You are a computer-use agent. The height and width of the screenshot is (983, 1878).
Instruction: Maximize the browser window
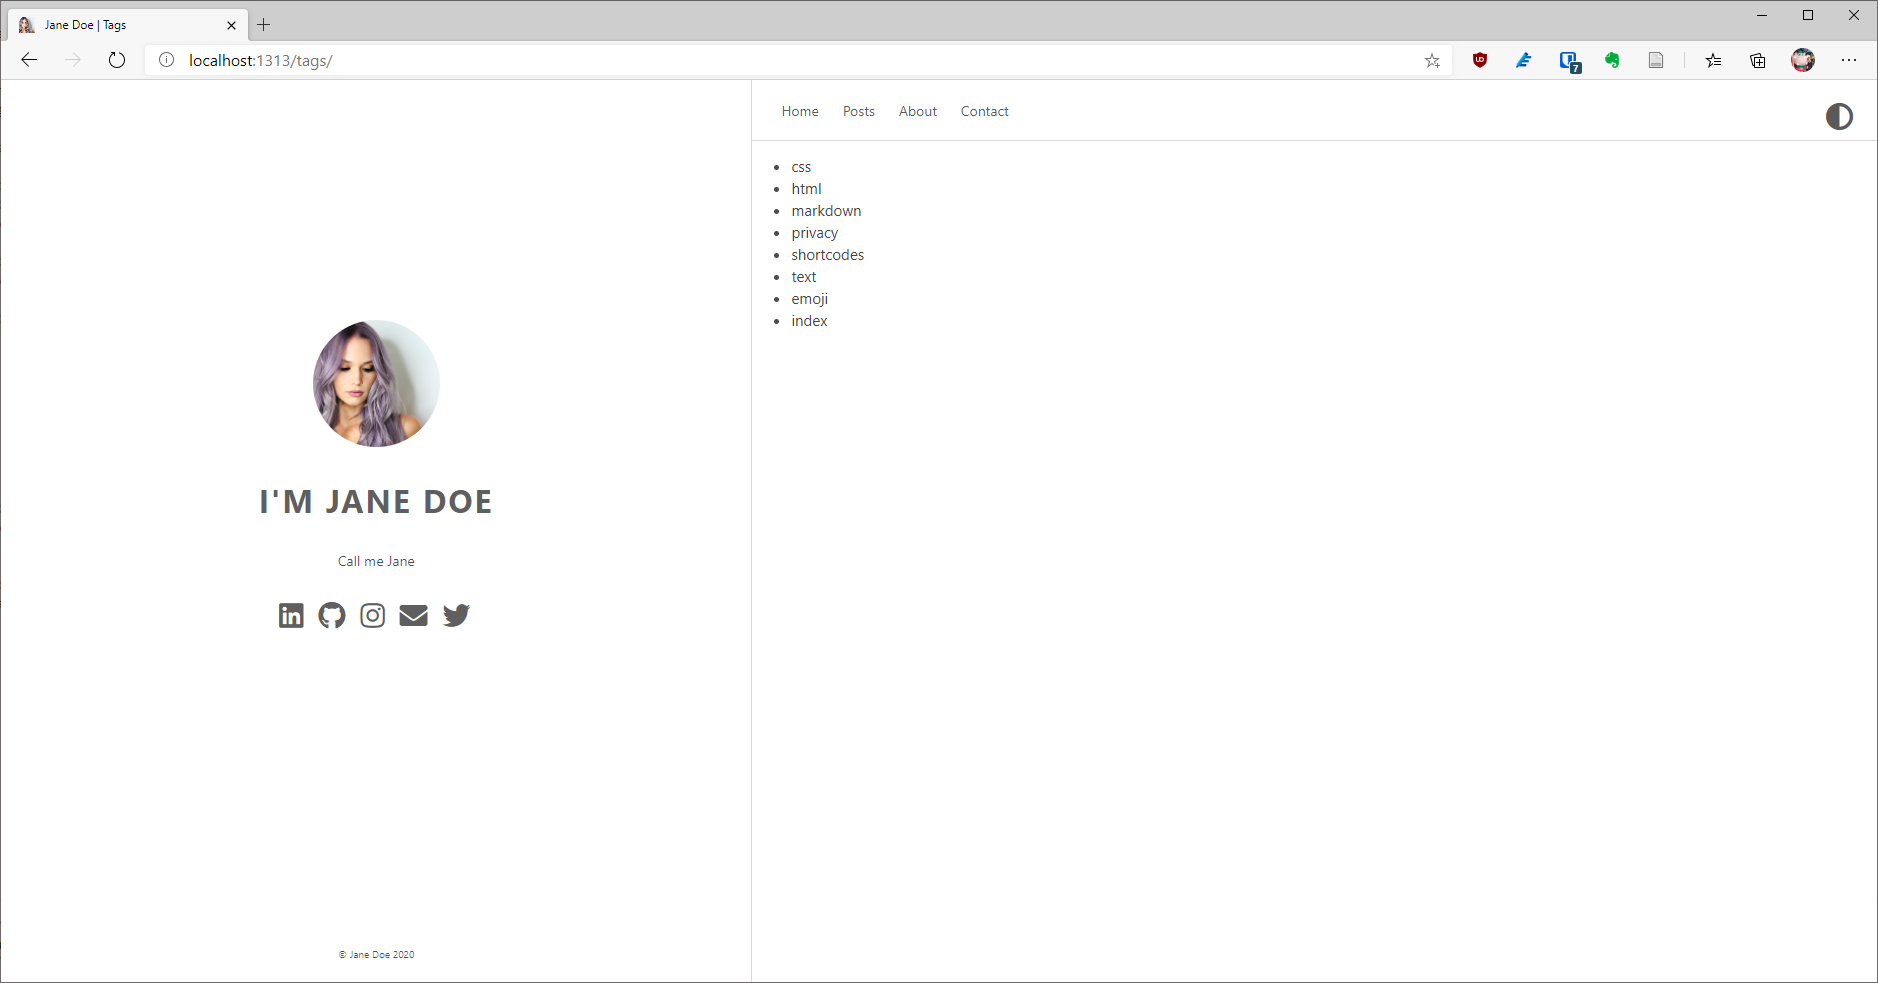pyautogui.click(x=1808, y=15)
